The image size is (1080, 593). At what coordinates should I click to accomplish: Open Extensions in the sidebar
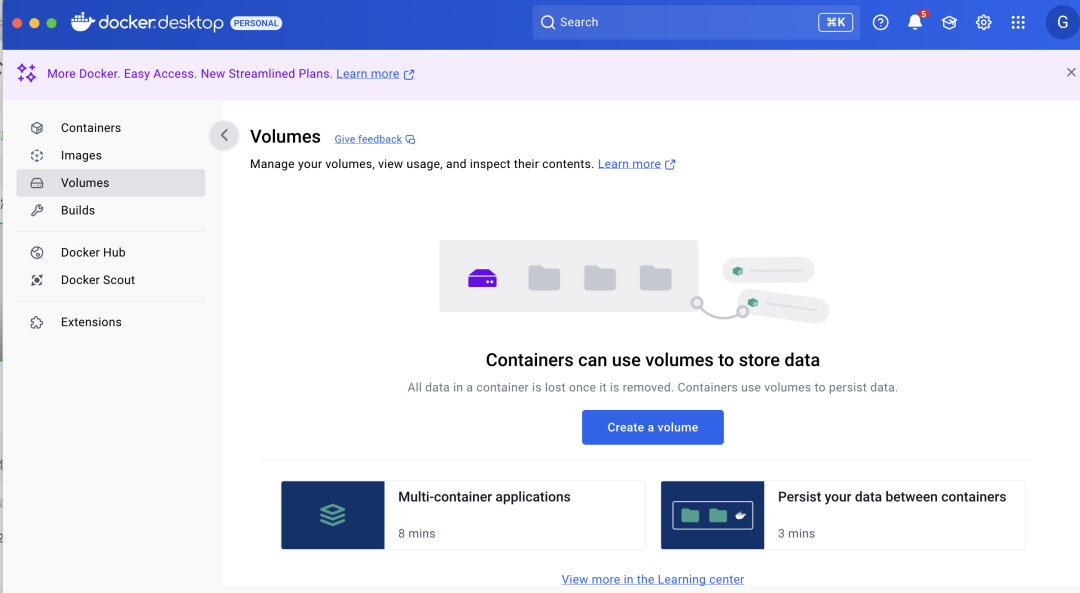point(110,322)
